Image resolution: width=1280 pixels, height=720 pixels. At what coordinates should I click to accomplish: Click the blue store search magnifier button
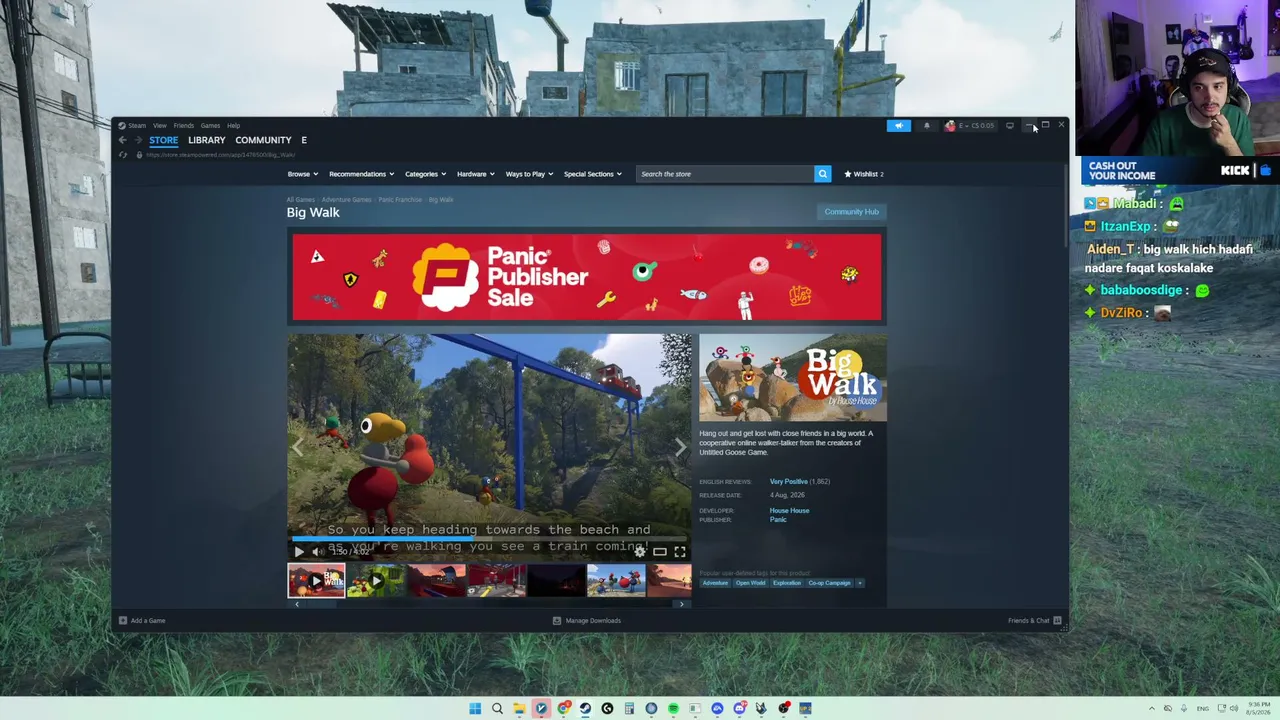click(x=822, y=174)
